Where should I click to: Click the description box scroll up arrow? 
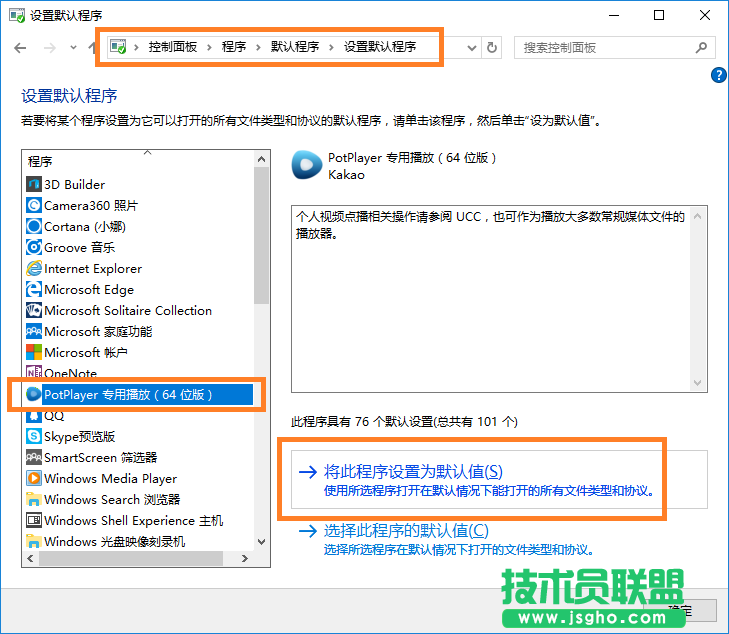(697, 216)
